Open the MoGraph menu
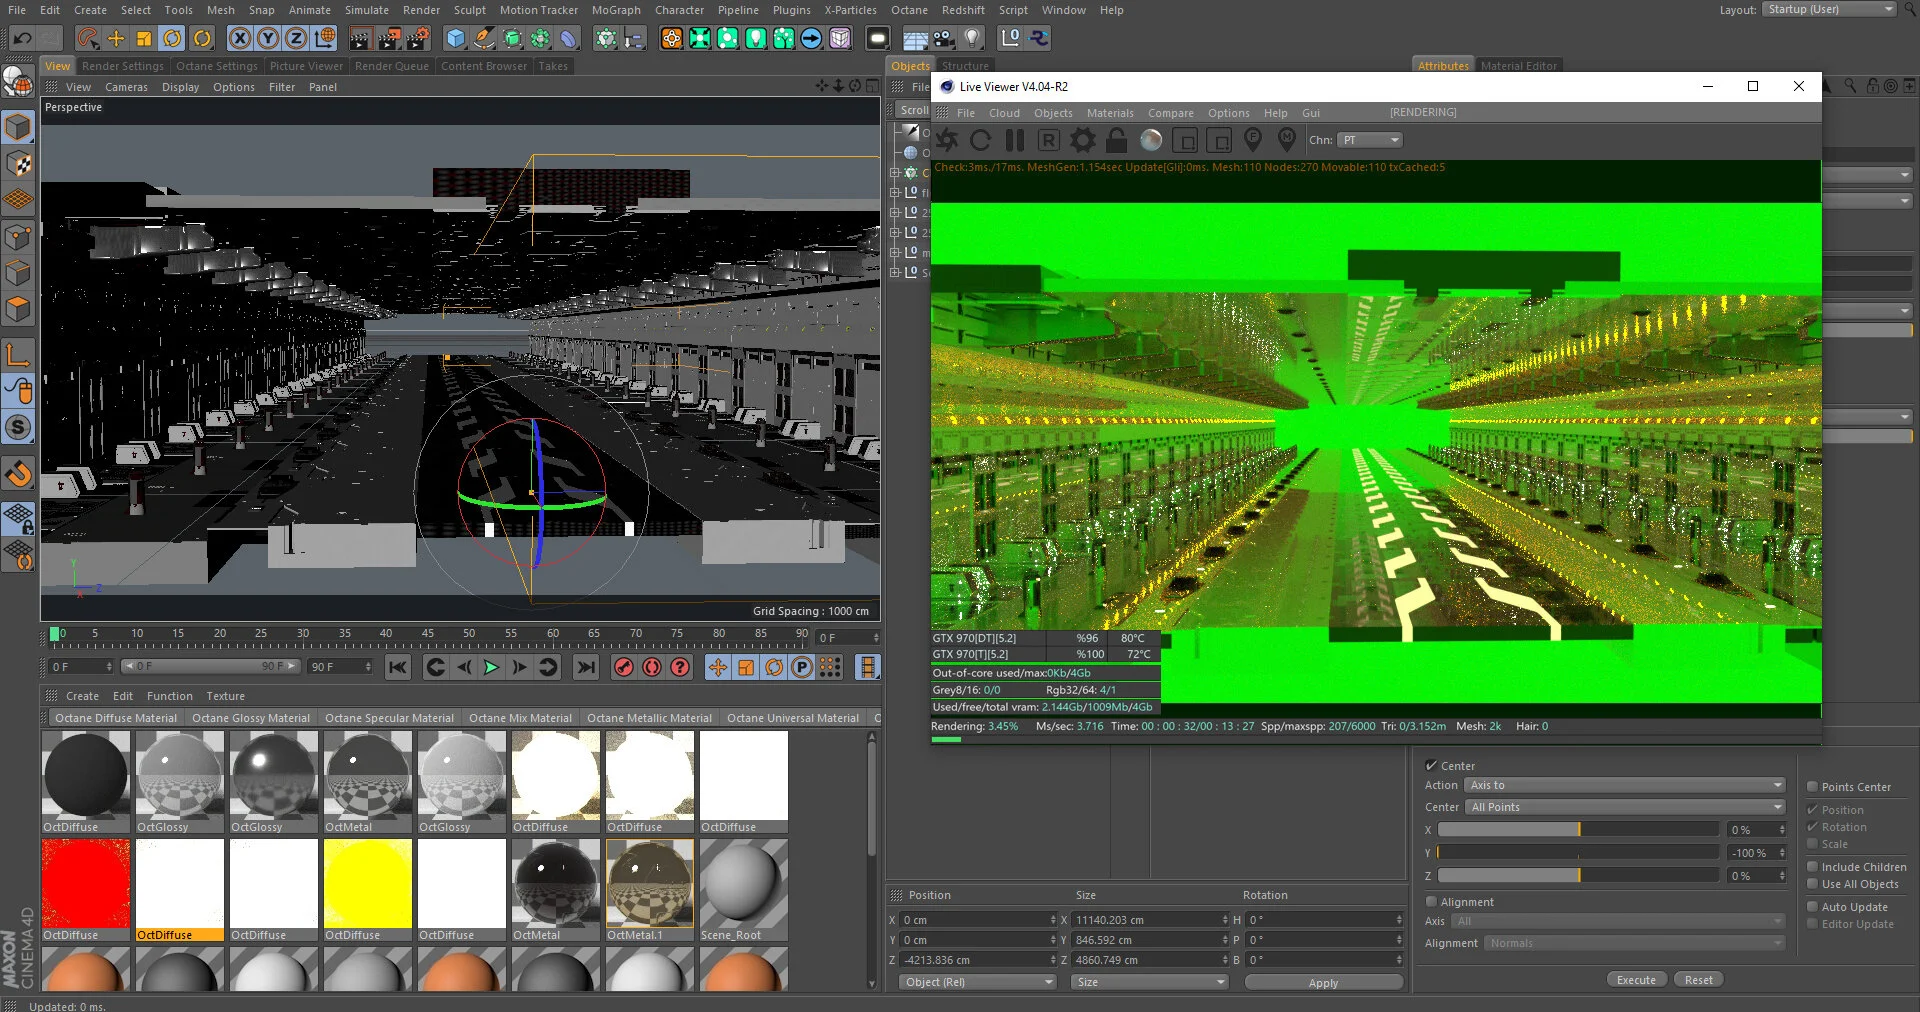Screen dimensions: 1920x1012 [x=616, y=10]
